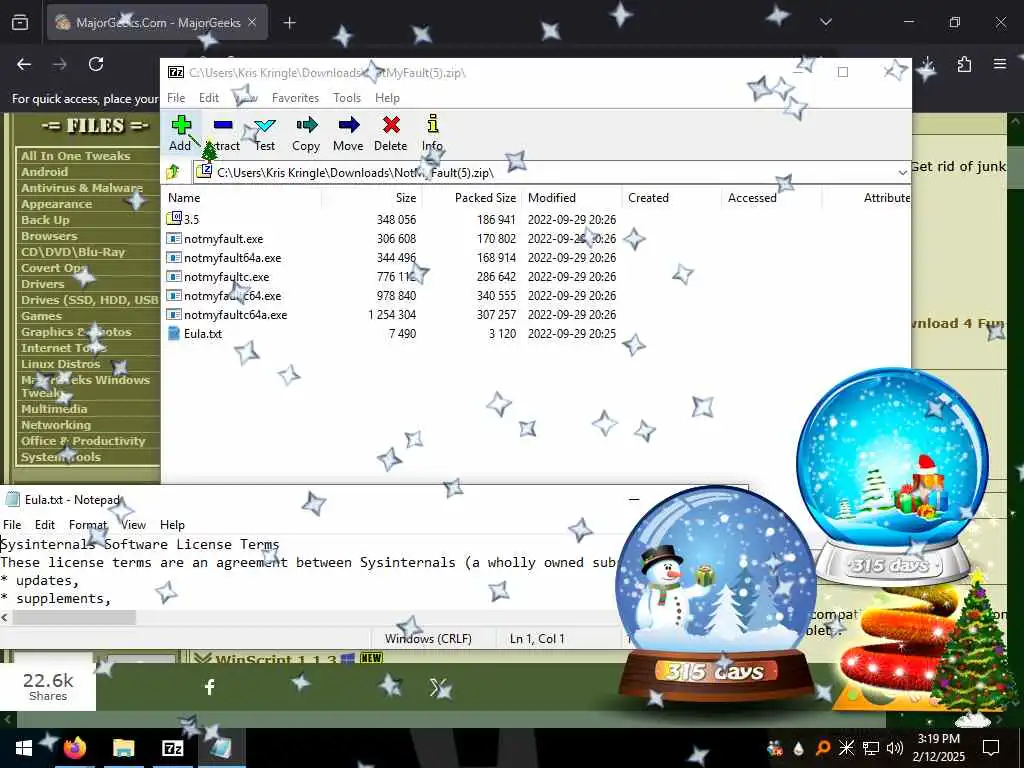Open File Explorer from the taskbar
Image resolution: width=1024 pixels, height=768 pixels.
(x=123, y=748)
